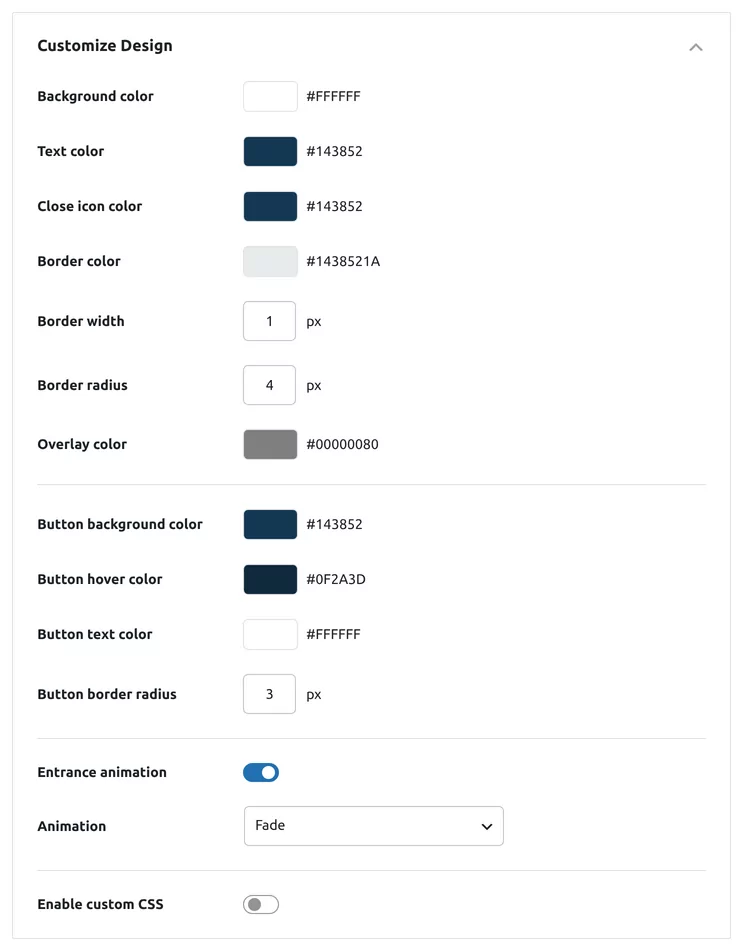Open the Button text color swatch

[x=270, y=634]
